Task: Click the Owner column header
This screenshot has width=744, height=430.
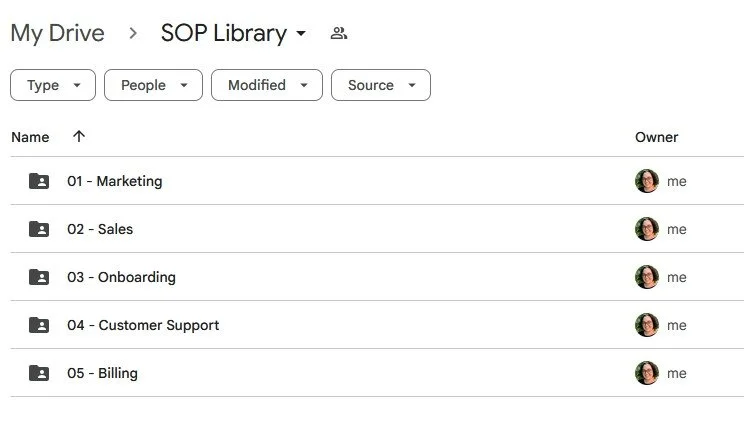Action: point(656,137)
